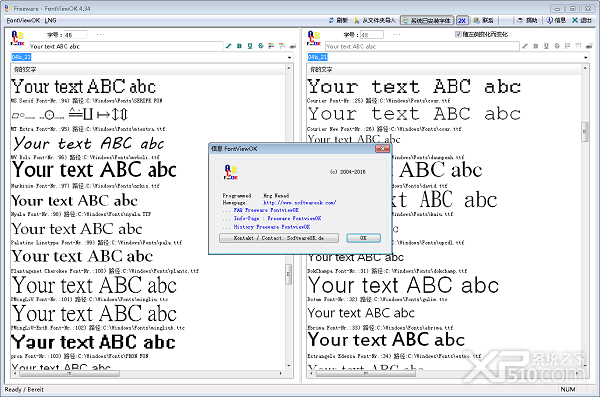Click the NUM indicator in status bar
The width and height of the screenshot is (600, 397).
coord(568,389)
